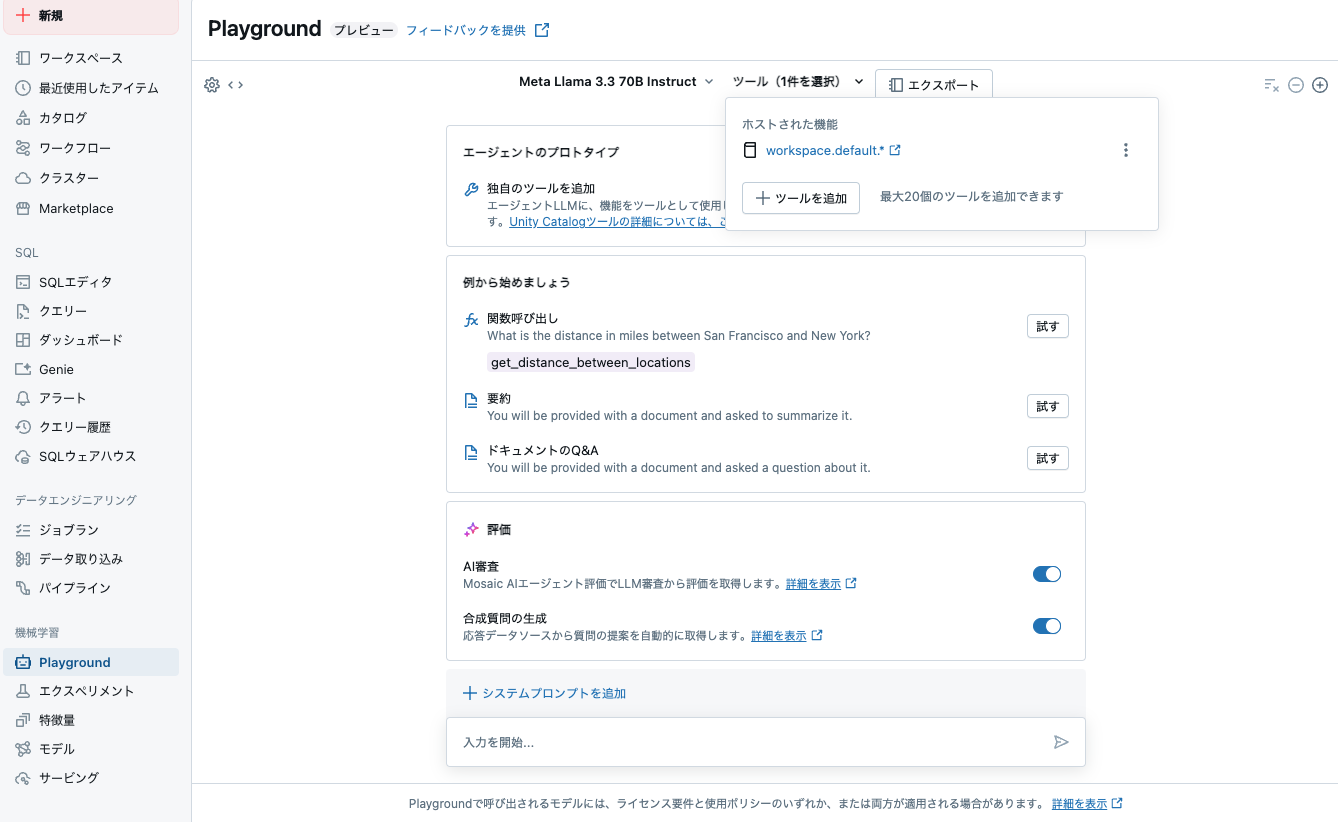
Task: Open the workspace.default kebab menu
Action: 1126,149
